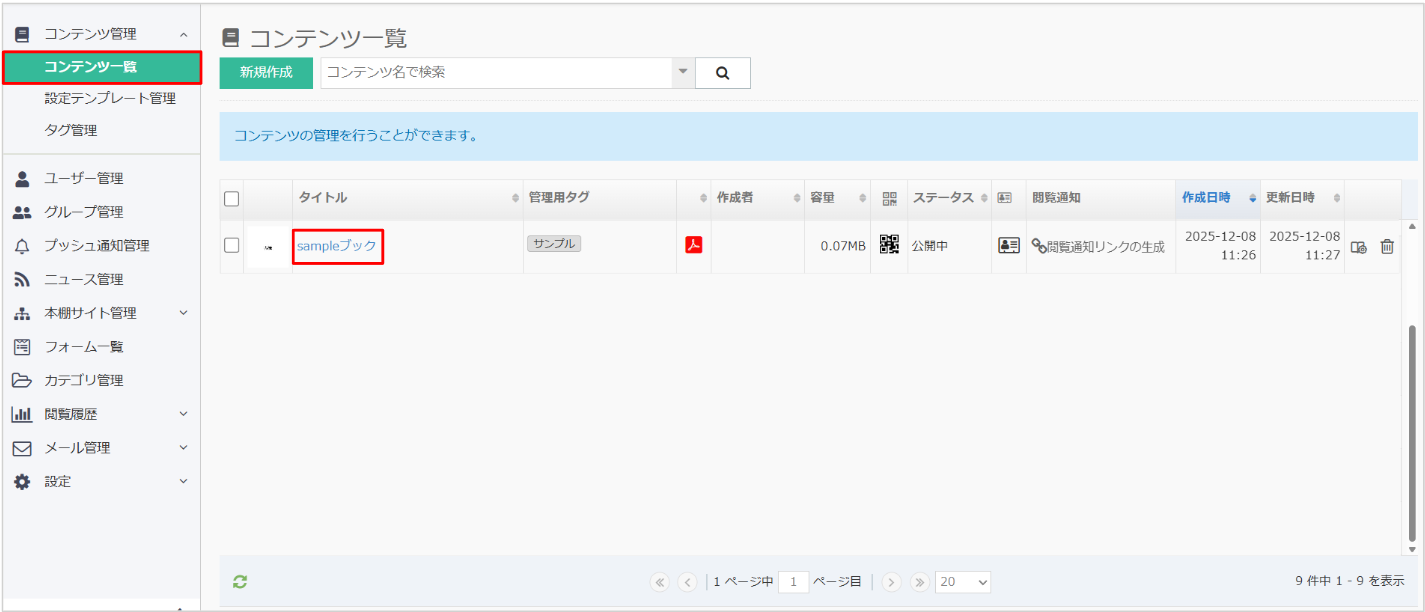
Task: Click the vertical table scrollbar
Action: pos(1412,430)
